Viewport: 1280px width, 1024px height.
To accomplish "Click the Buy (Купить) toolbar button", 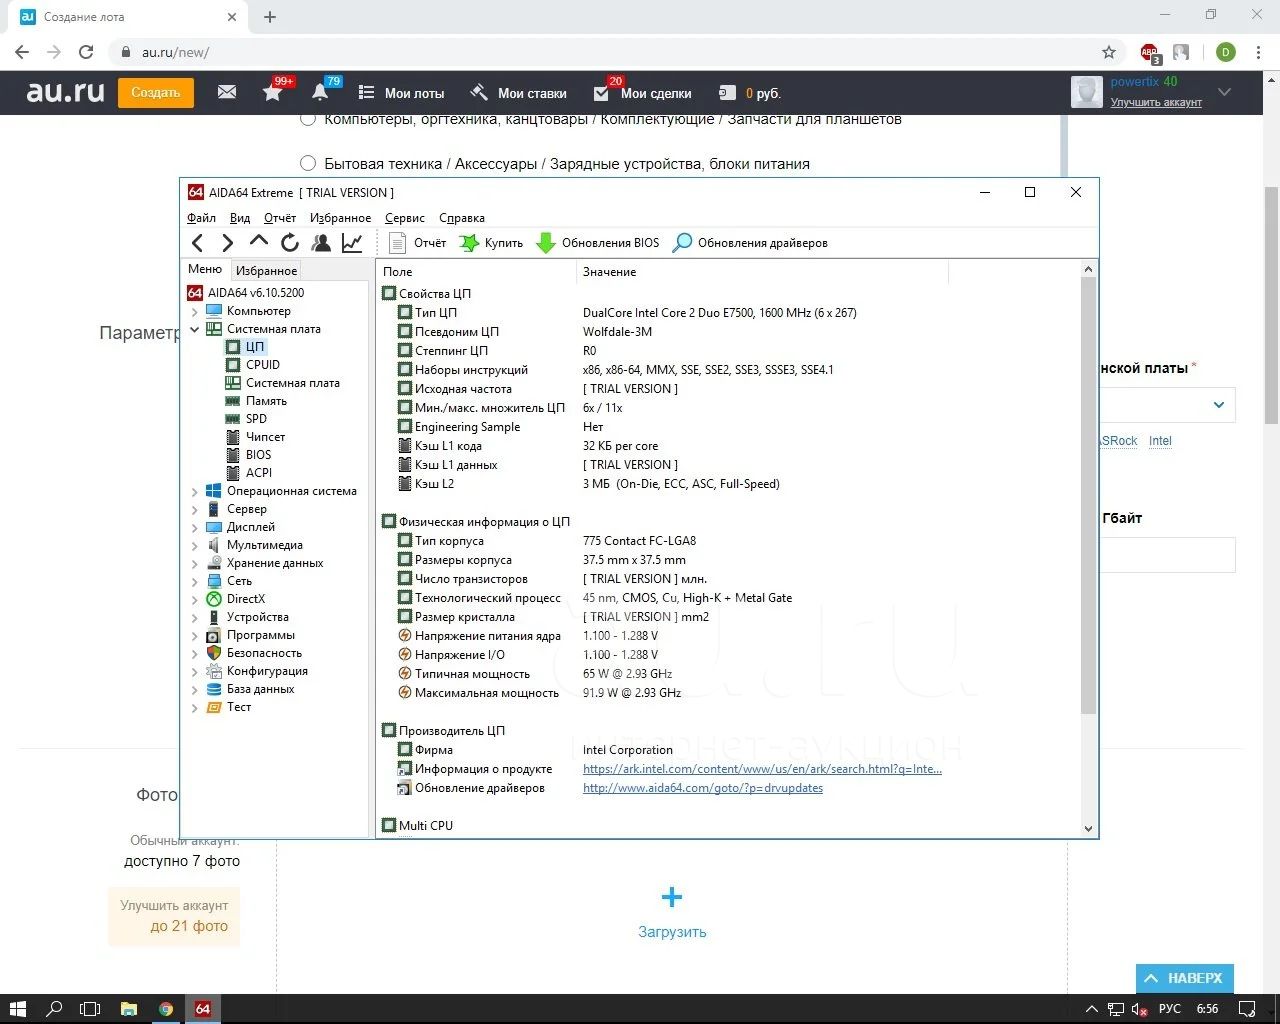I will (x=491, y=243).
